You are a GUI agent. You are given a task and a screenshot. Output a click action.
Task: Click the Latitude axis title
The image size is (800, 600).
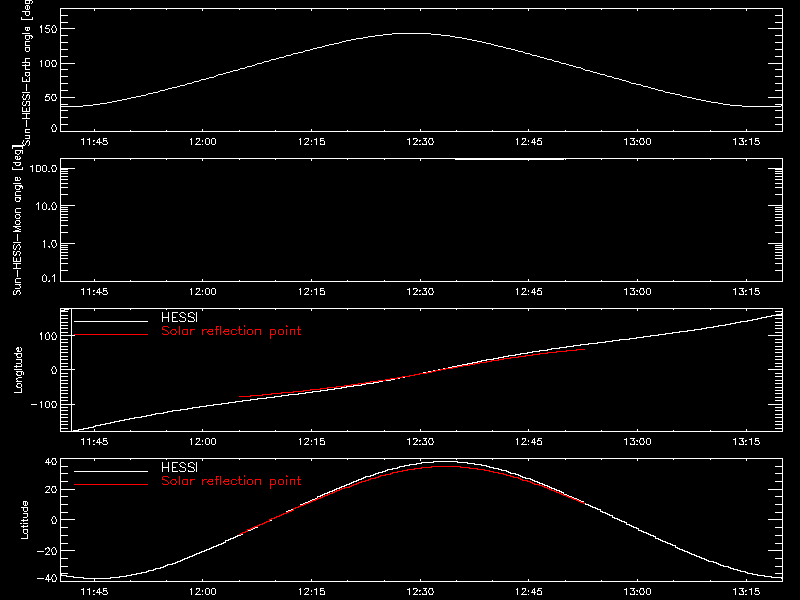coord(24,520)
